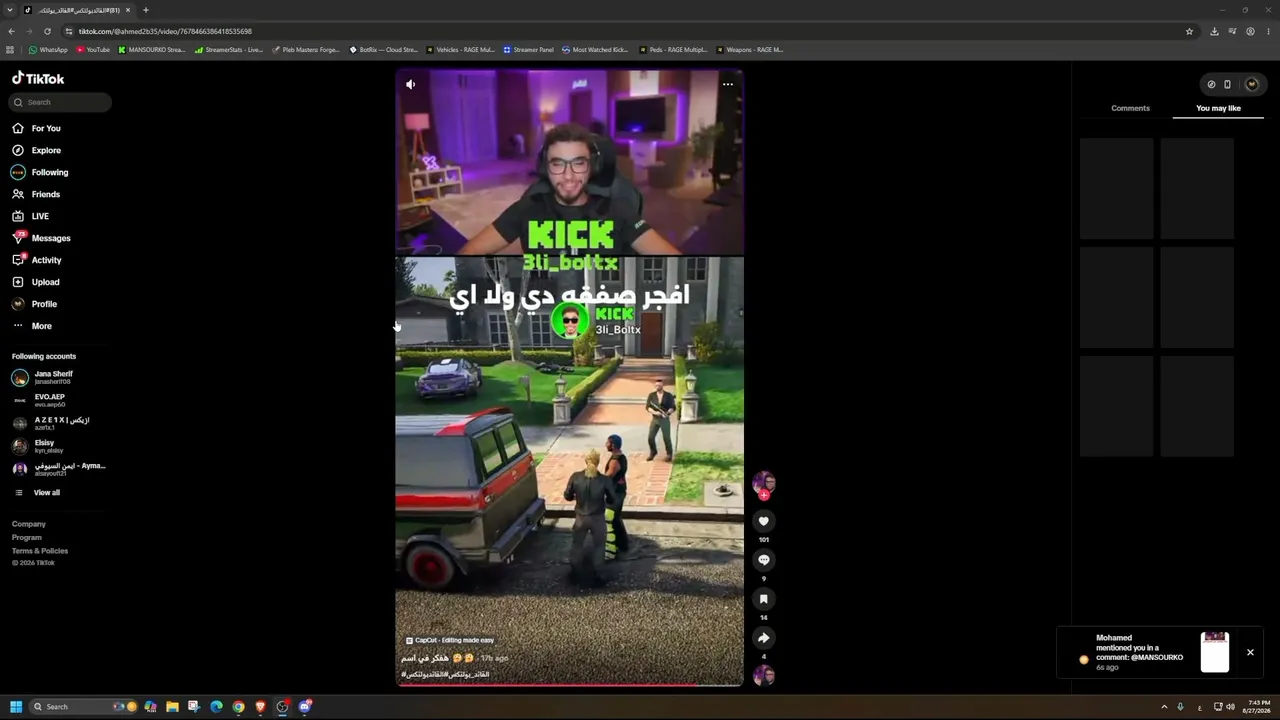Open the Chrome three-dot menu
The height and width of the screenshot is (720, 1280).
click(1267, 31)
